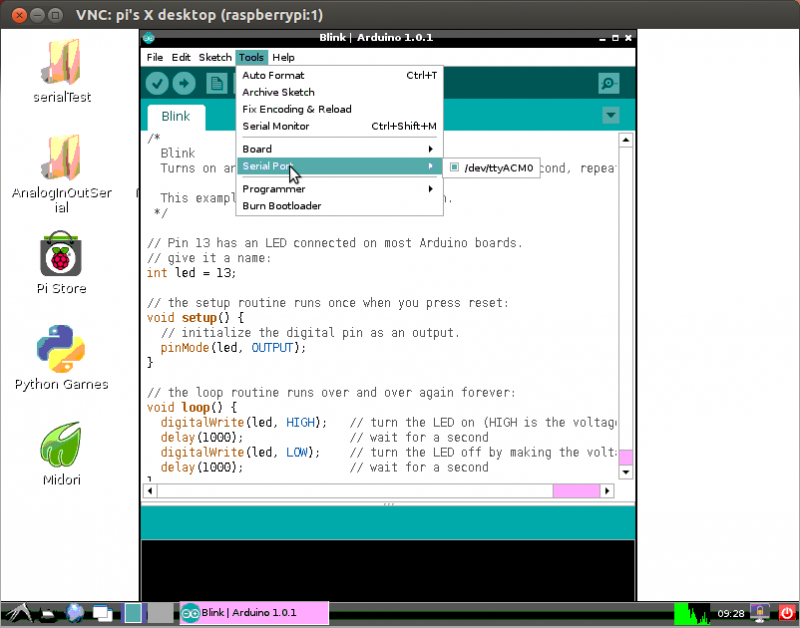
Task: Expand the Serial Port submenu
Action: (339, 166)
